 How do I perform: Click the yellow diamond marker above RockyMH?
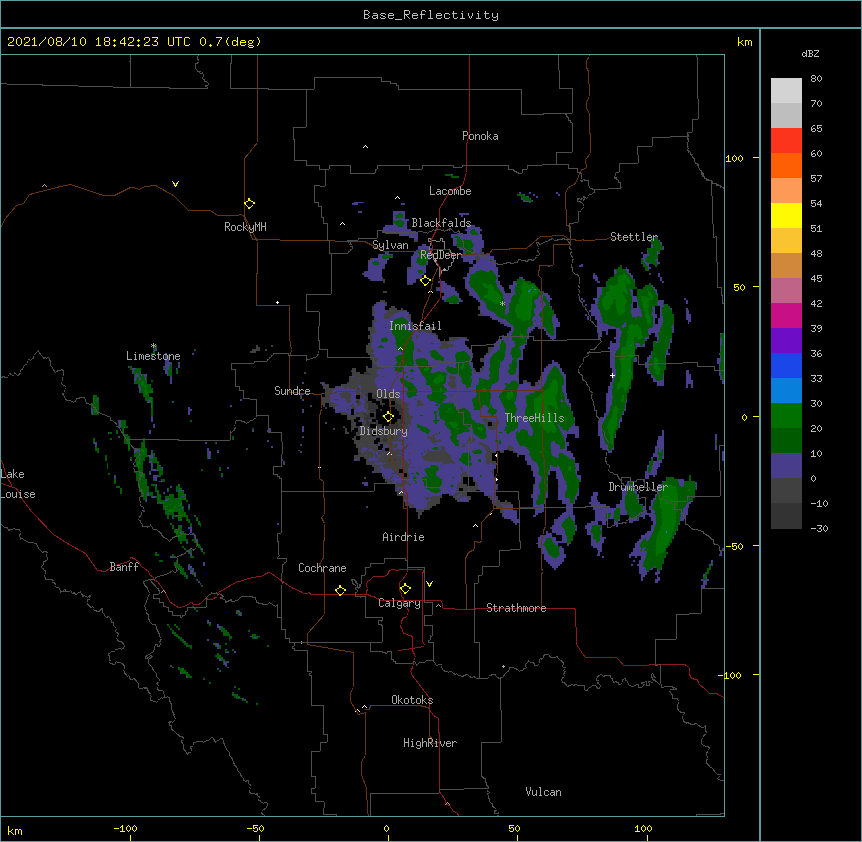point(250,204)
